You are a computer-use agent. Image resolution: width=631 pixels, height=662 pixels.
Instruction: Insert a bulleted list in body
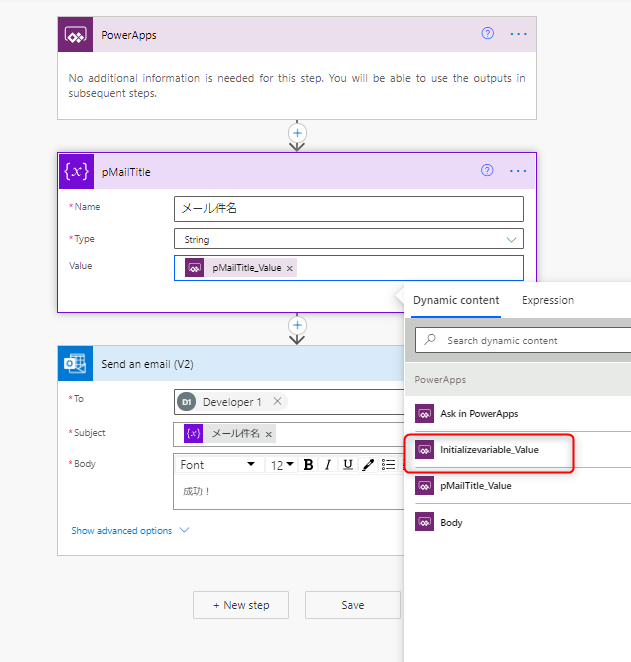[388, 465]
